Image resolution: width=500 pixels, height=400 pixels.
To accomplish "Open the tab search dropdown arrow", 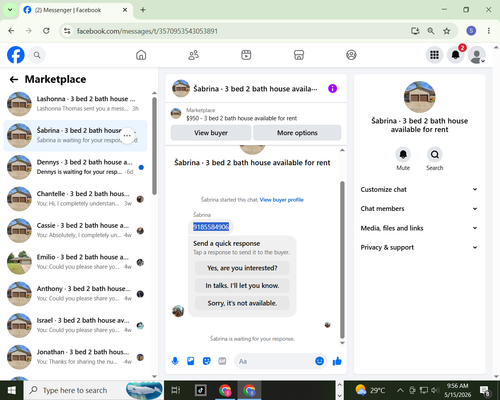I will pyautogui.click(x=10, y=10).
